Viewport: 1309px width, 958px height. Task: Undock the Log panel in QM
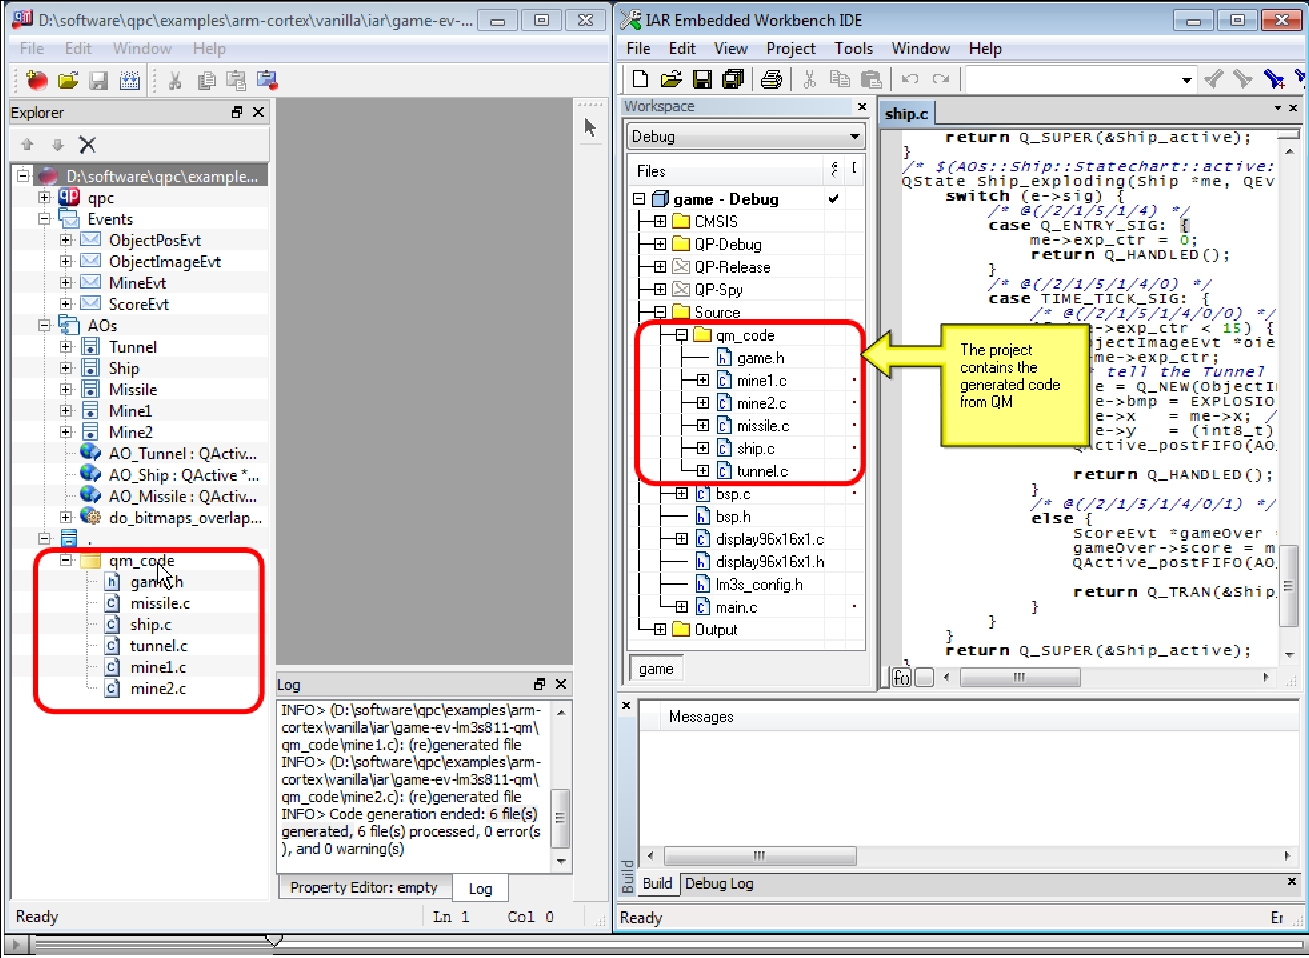point(539,684)
